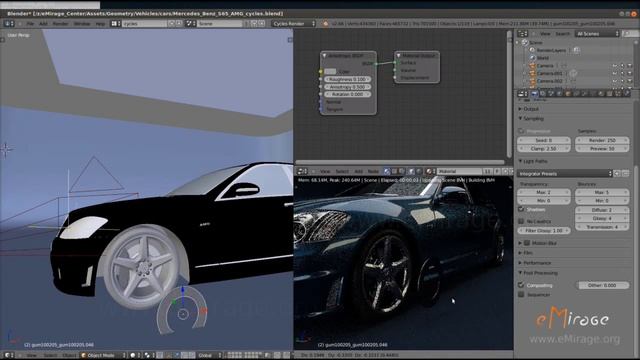640x360 pixels.
Task: Click the Glossy bounces field
Action: point(602,218)
